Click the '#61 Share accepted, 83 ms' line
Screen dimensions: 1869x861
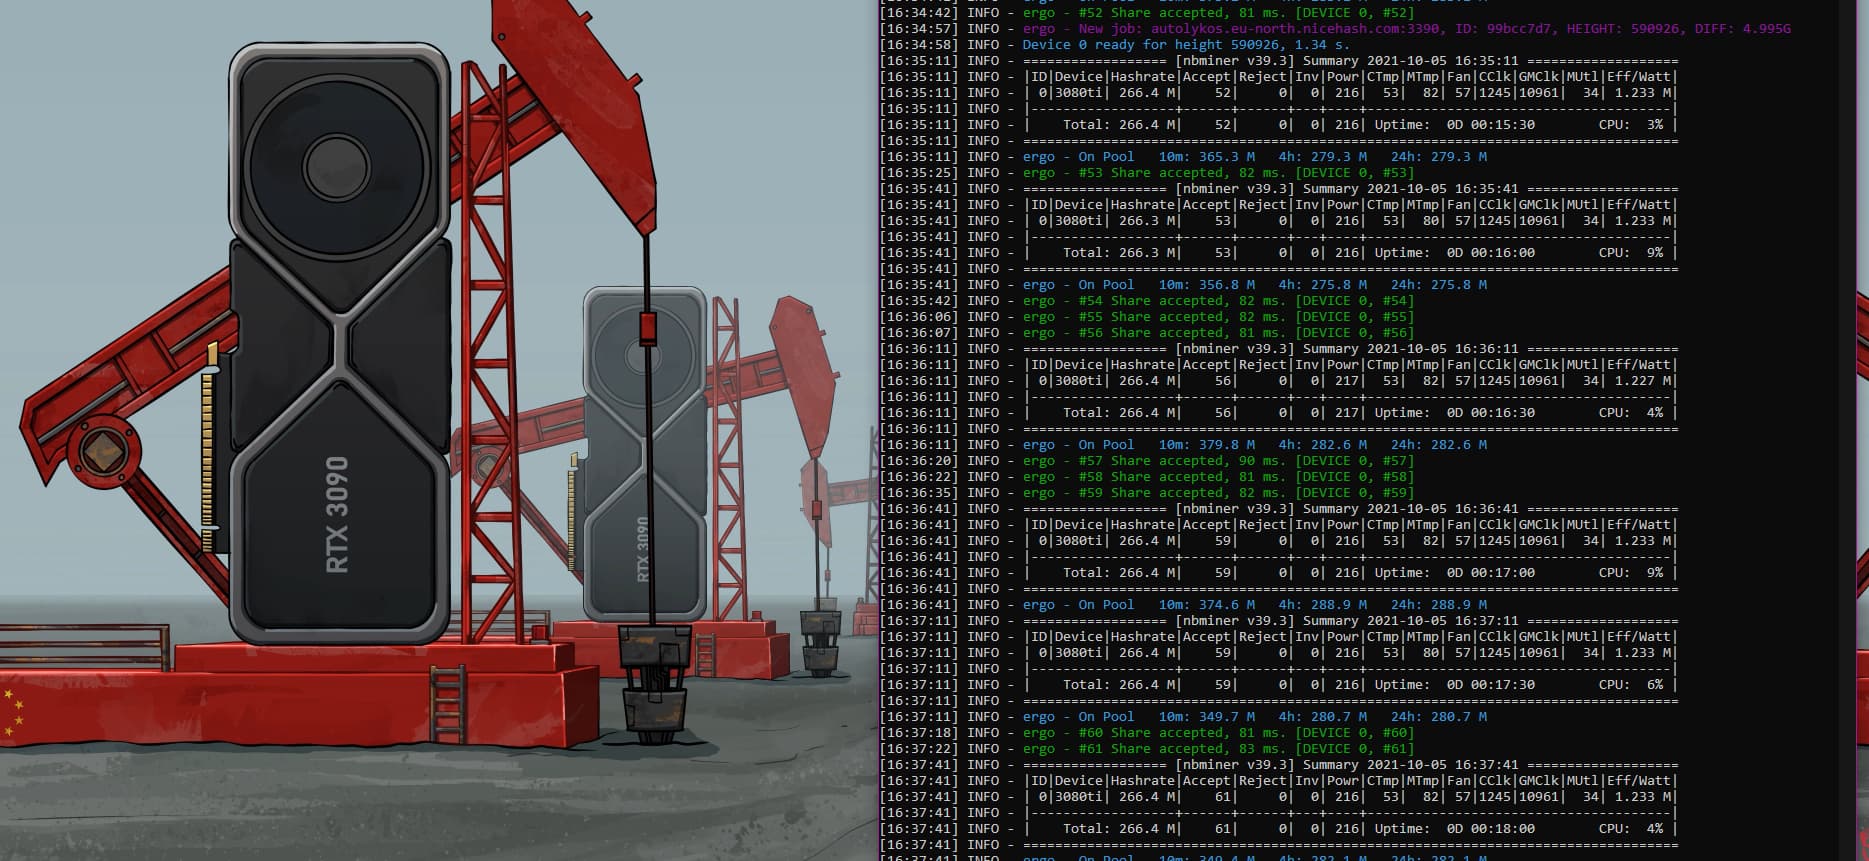click(x=1147, y=749)
